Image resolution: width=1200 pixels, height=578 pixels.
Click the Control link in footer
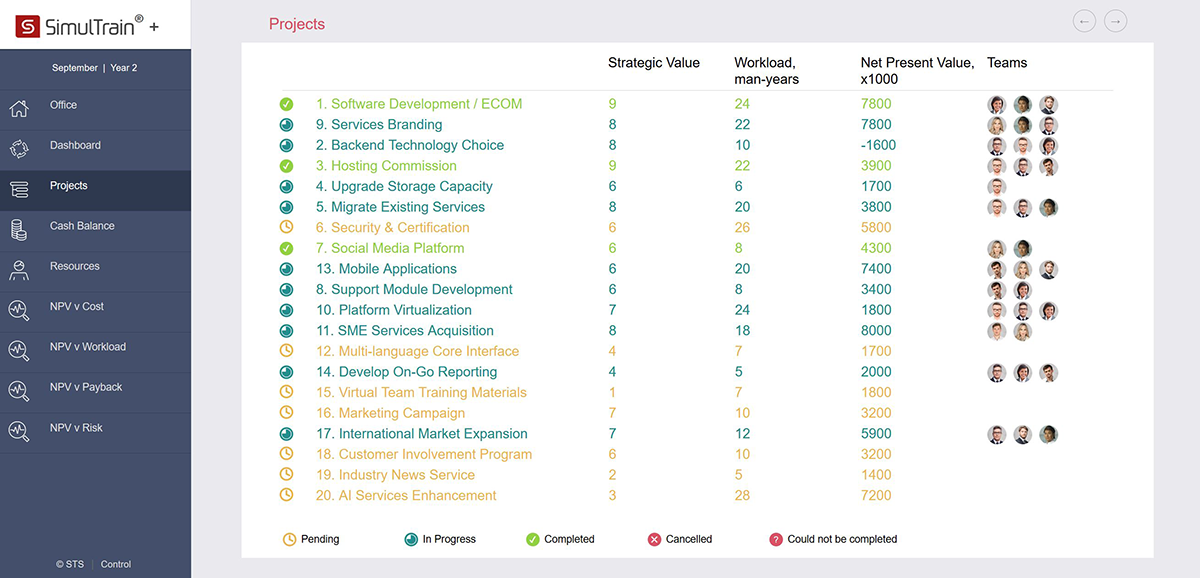coord(116,564)
